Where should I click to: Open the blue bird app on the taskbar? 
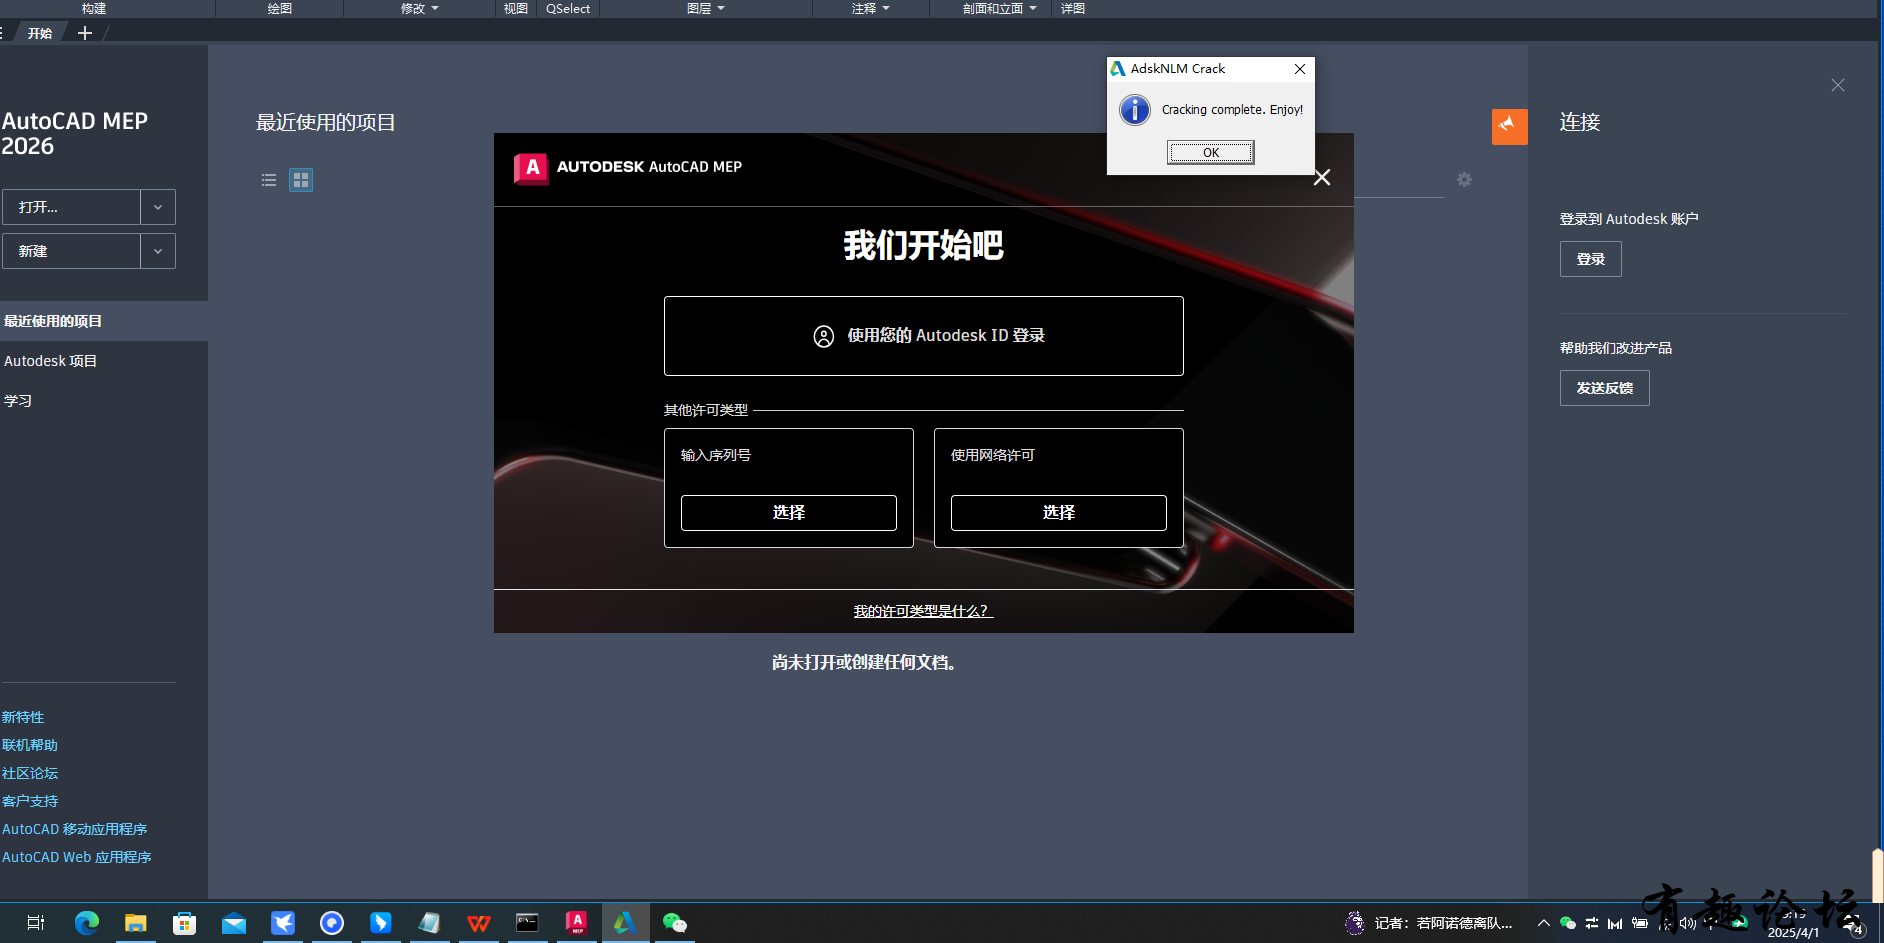point(283,923)
